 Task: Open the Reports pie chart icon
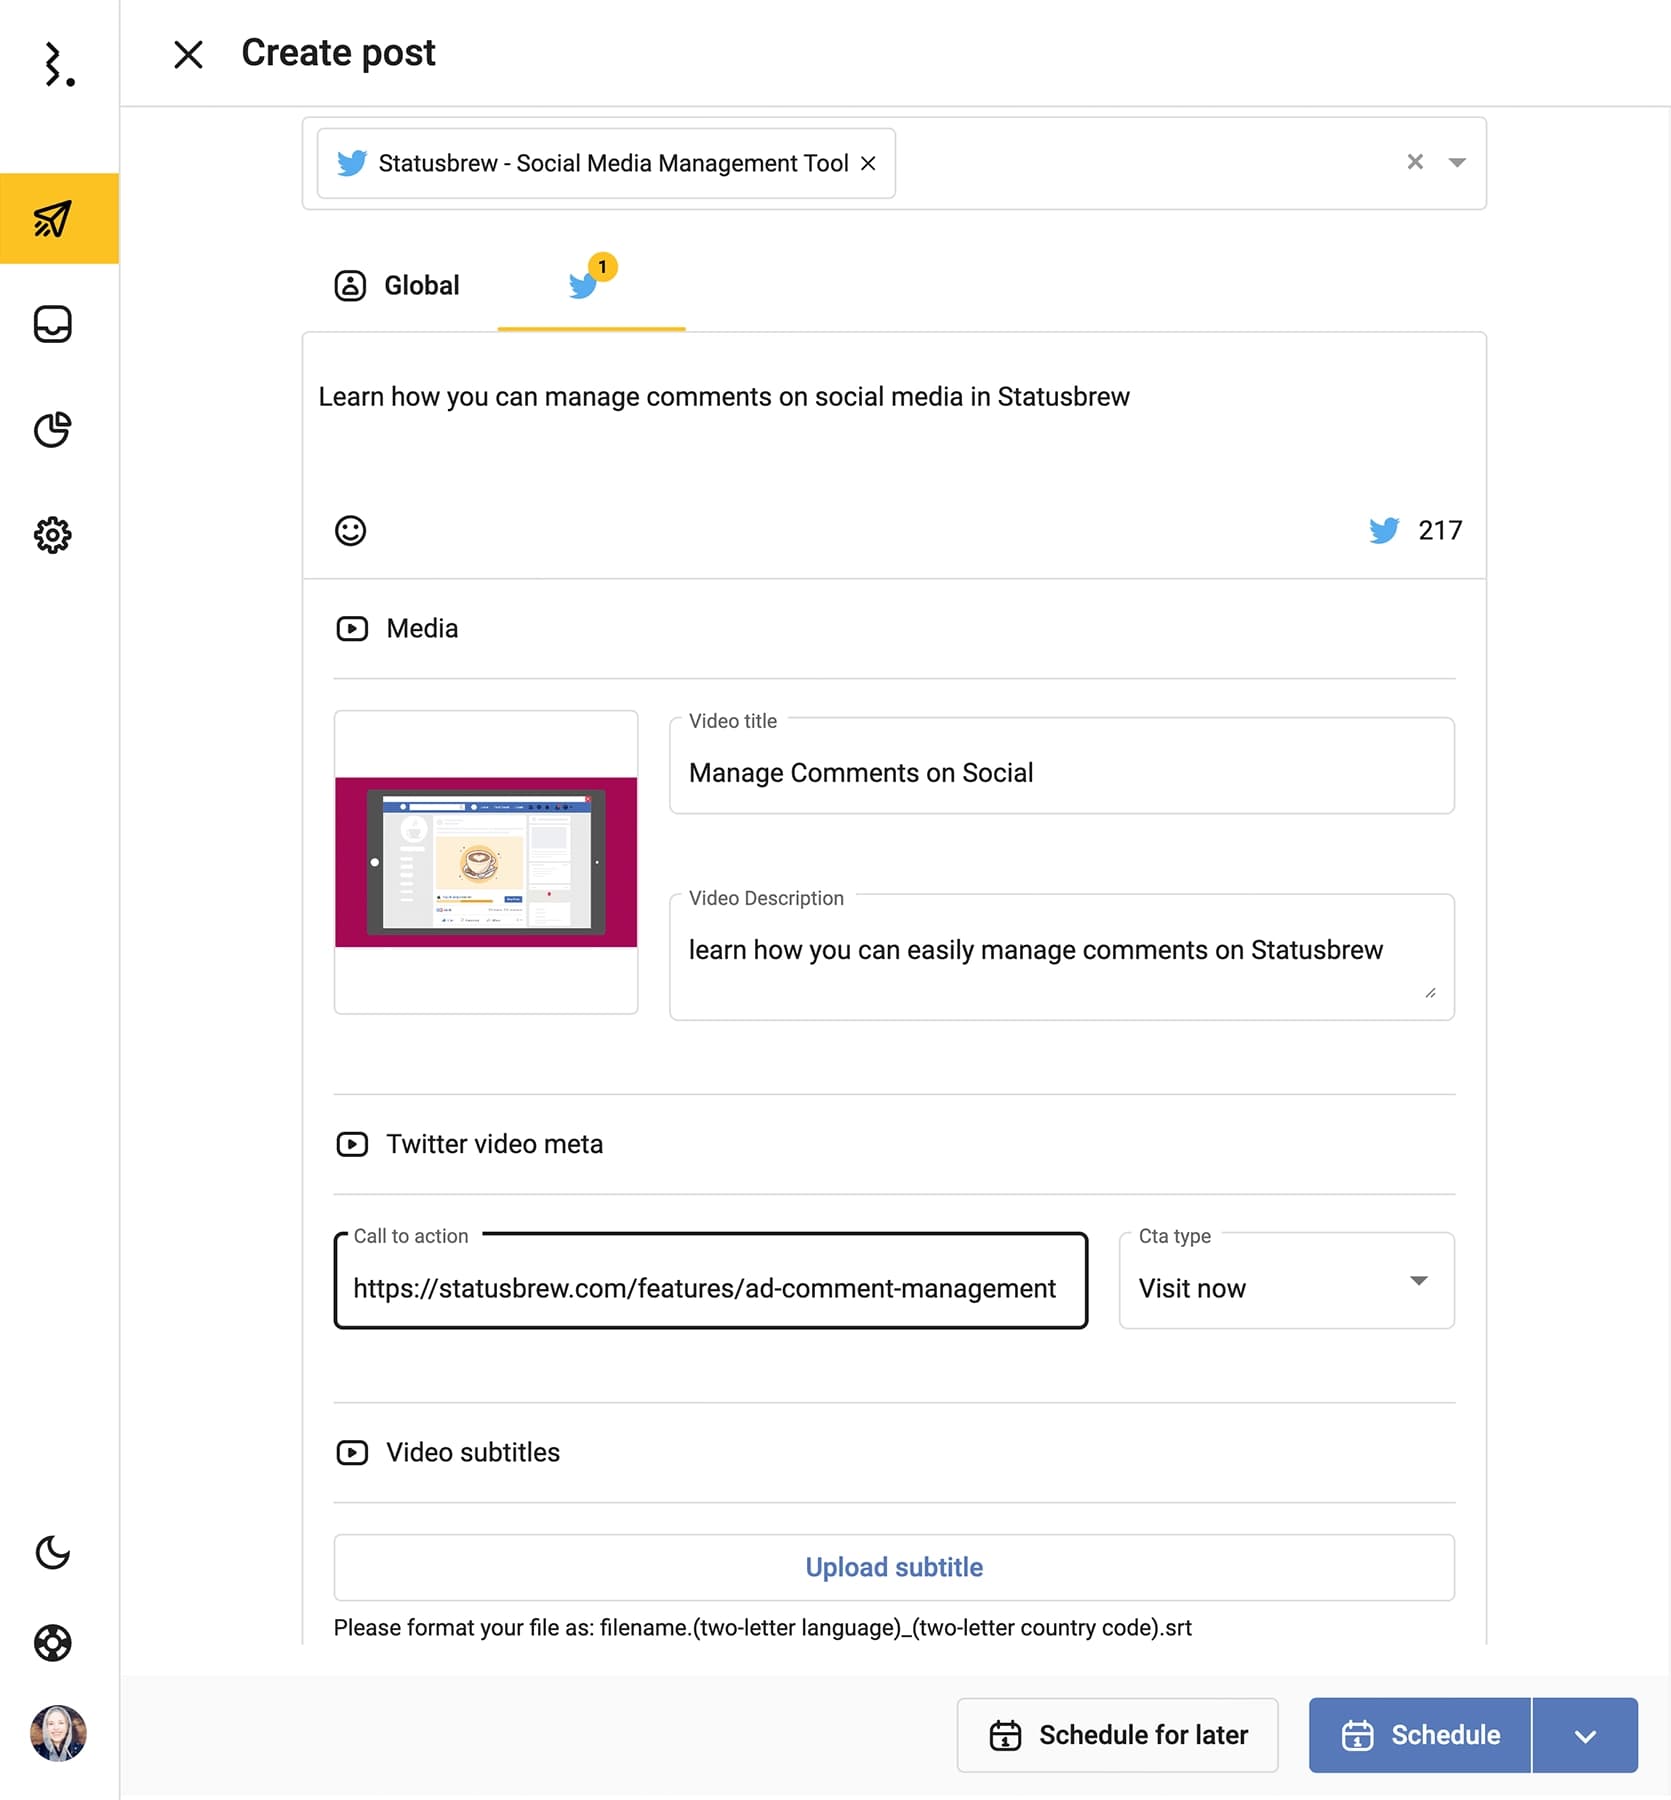click(53, 430)
